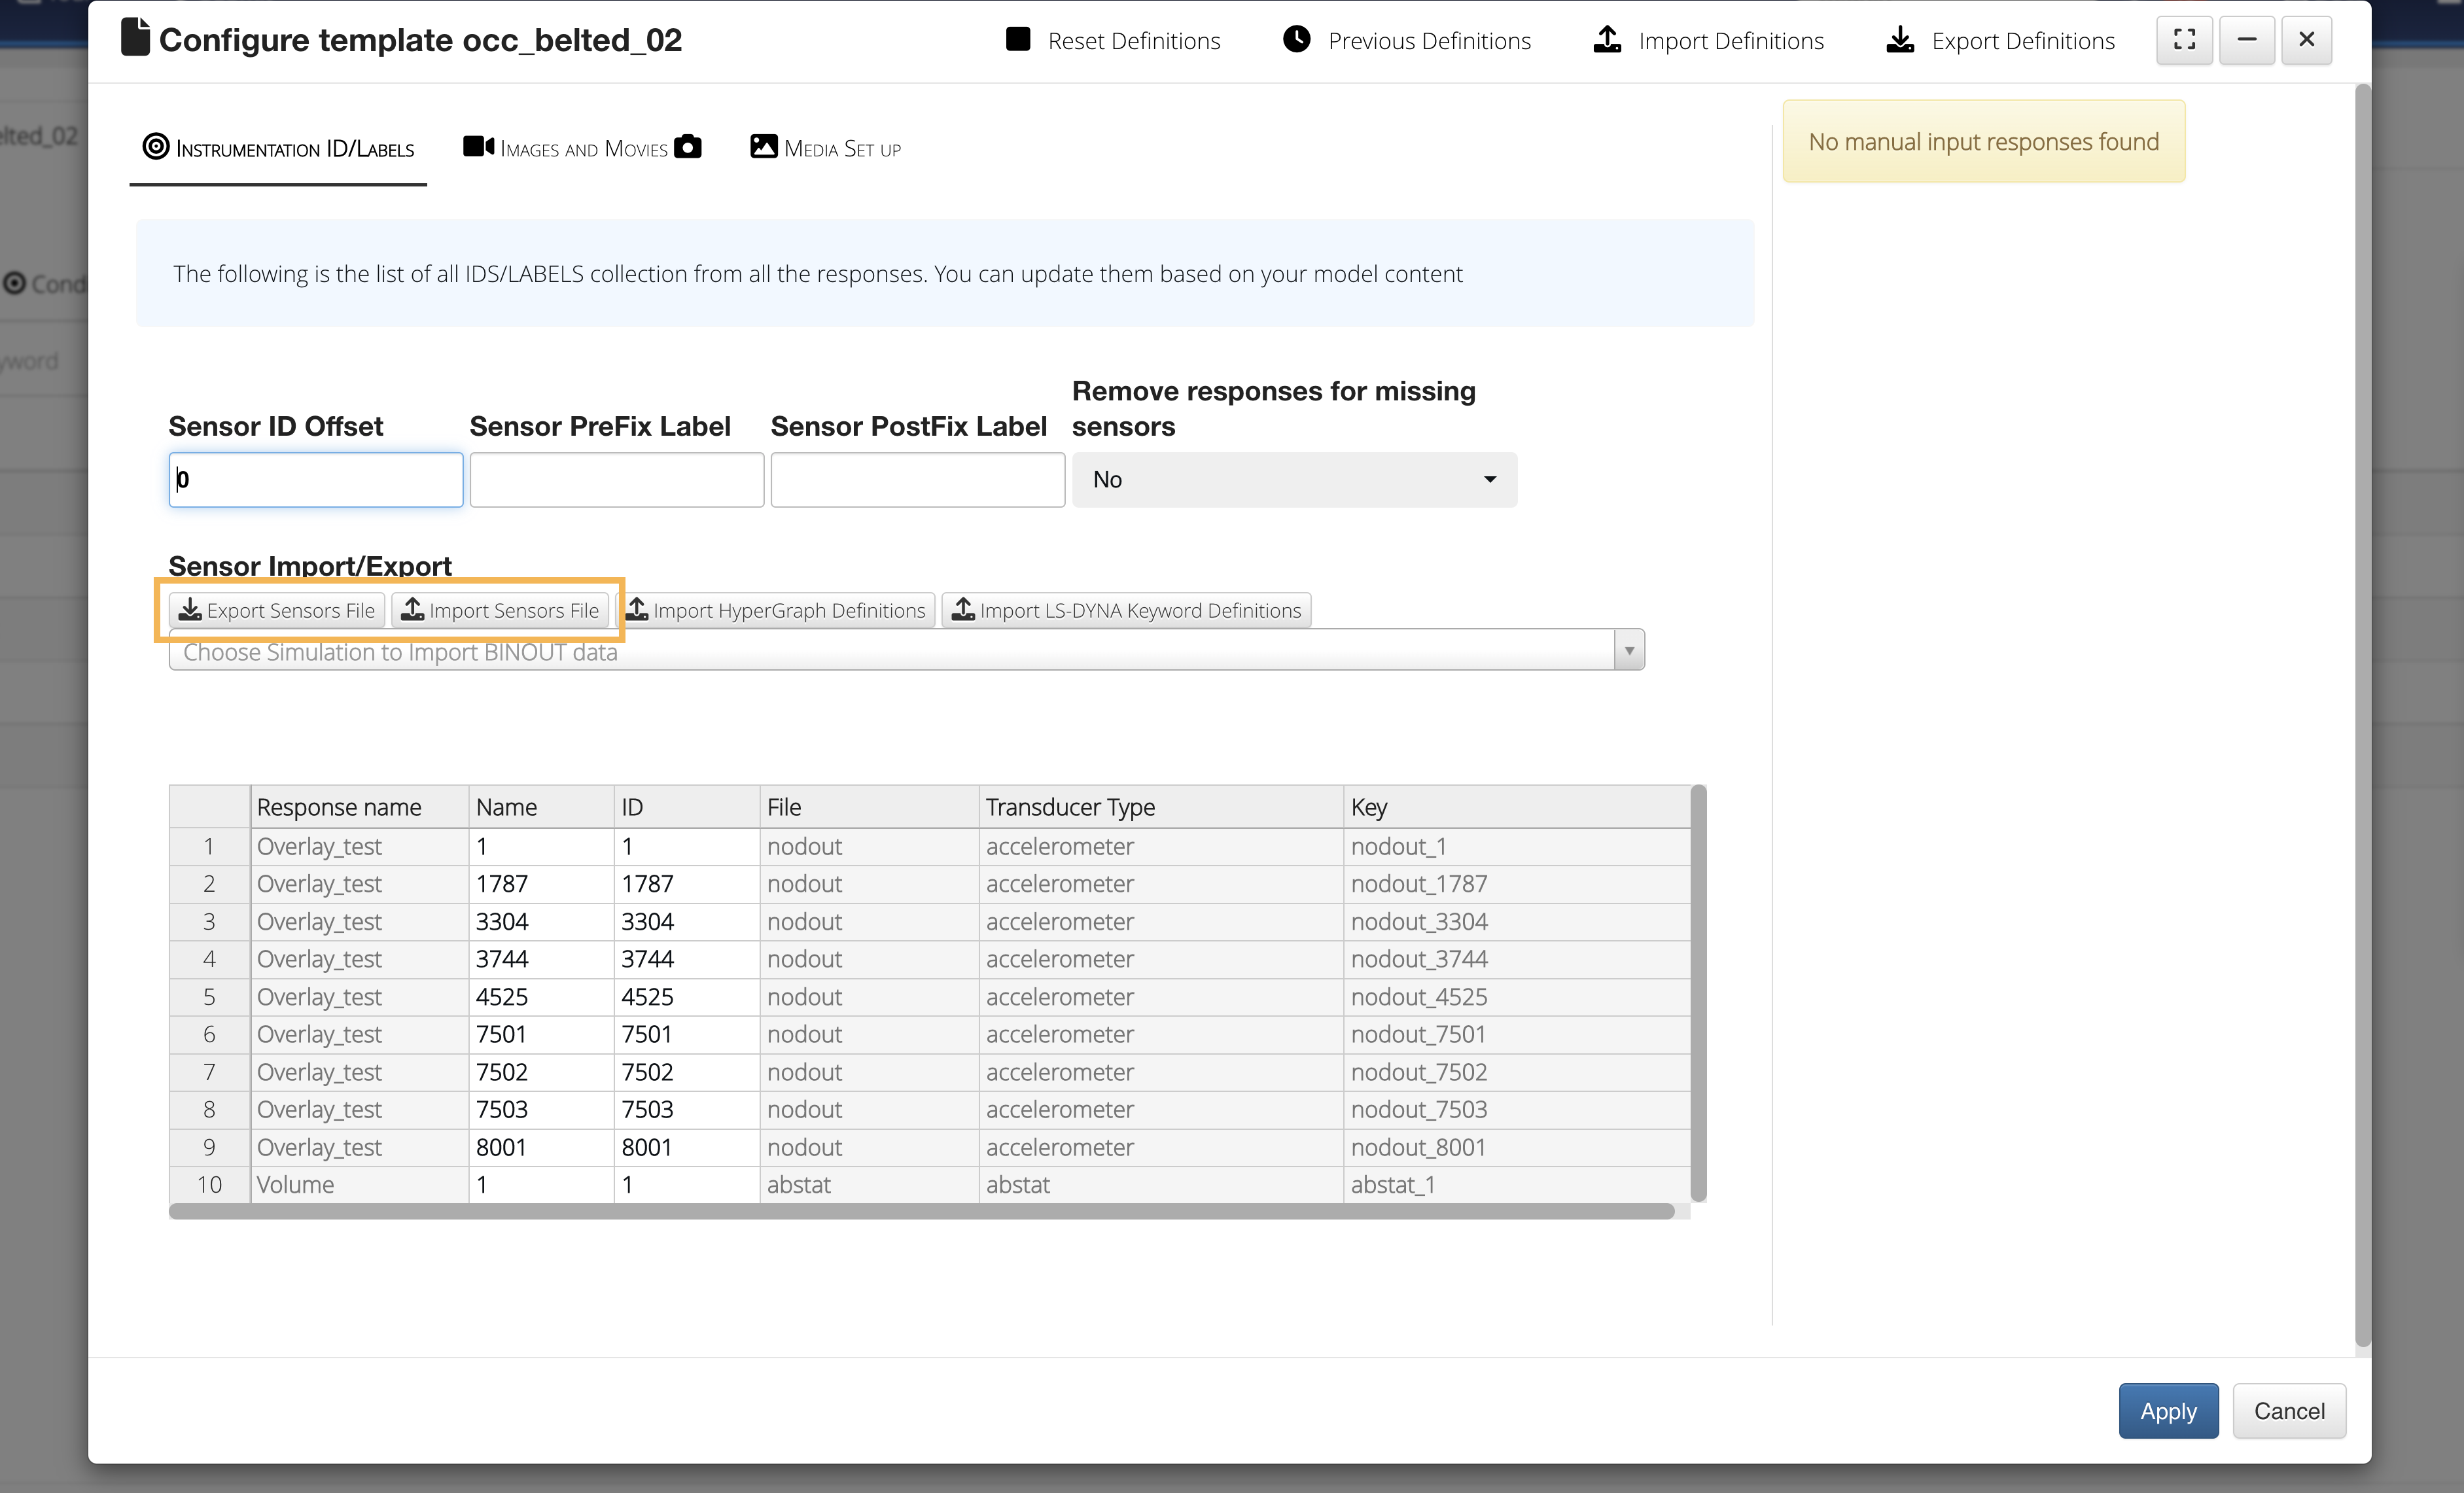Screen dimensions: 2464x1493
Task: Click Export Sensors File button
Action: point(277,610)
